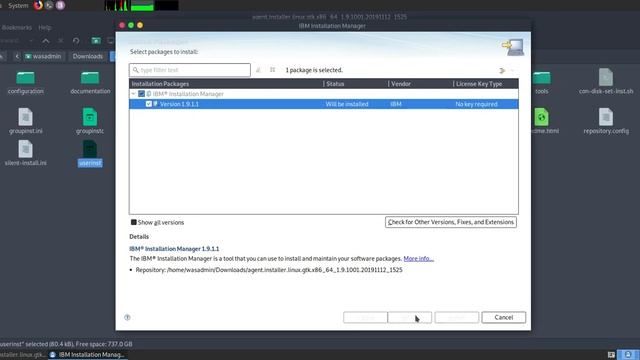This screenshot has width=640, height=360.
Task: Select con-disk-set-inst.sh file in file manager
Action: [606, 82]
